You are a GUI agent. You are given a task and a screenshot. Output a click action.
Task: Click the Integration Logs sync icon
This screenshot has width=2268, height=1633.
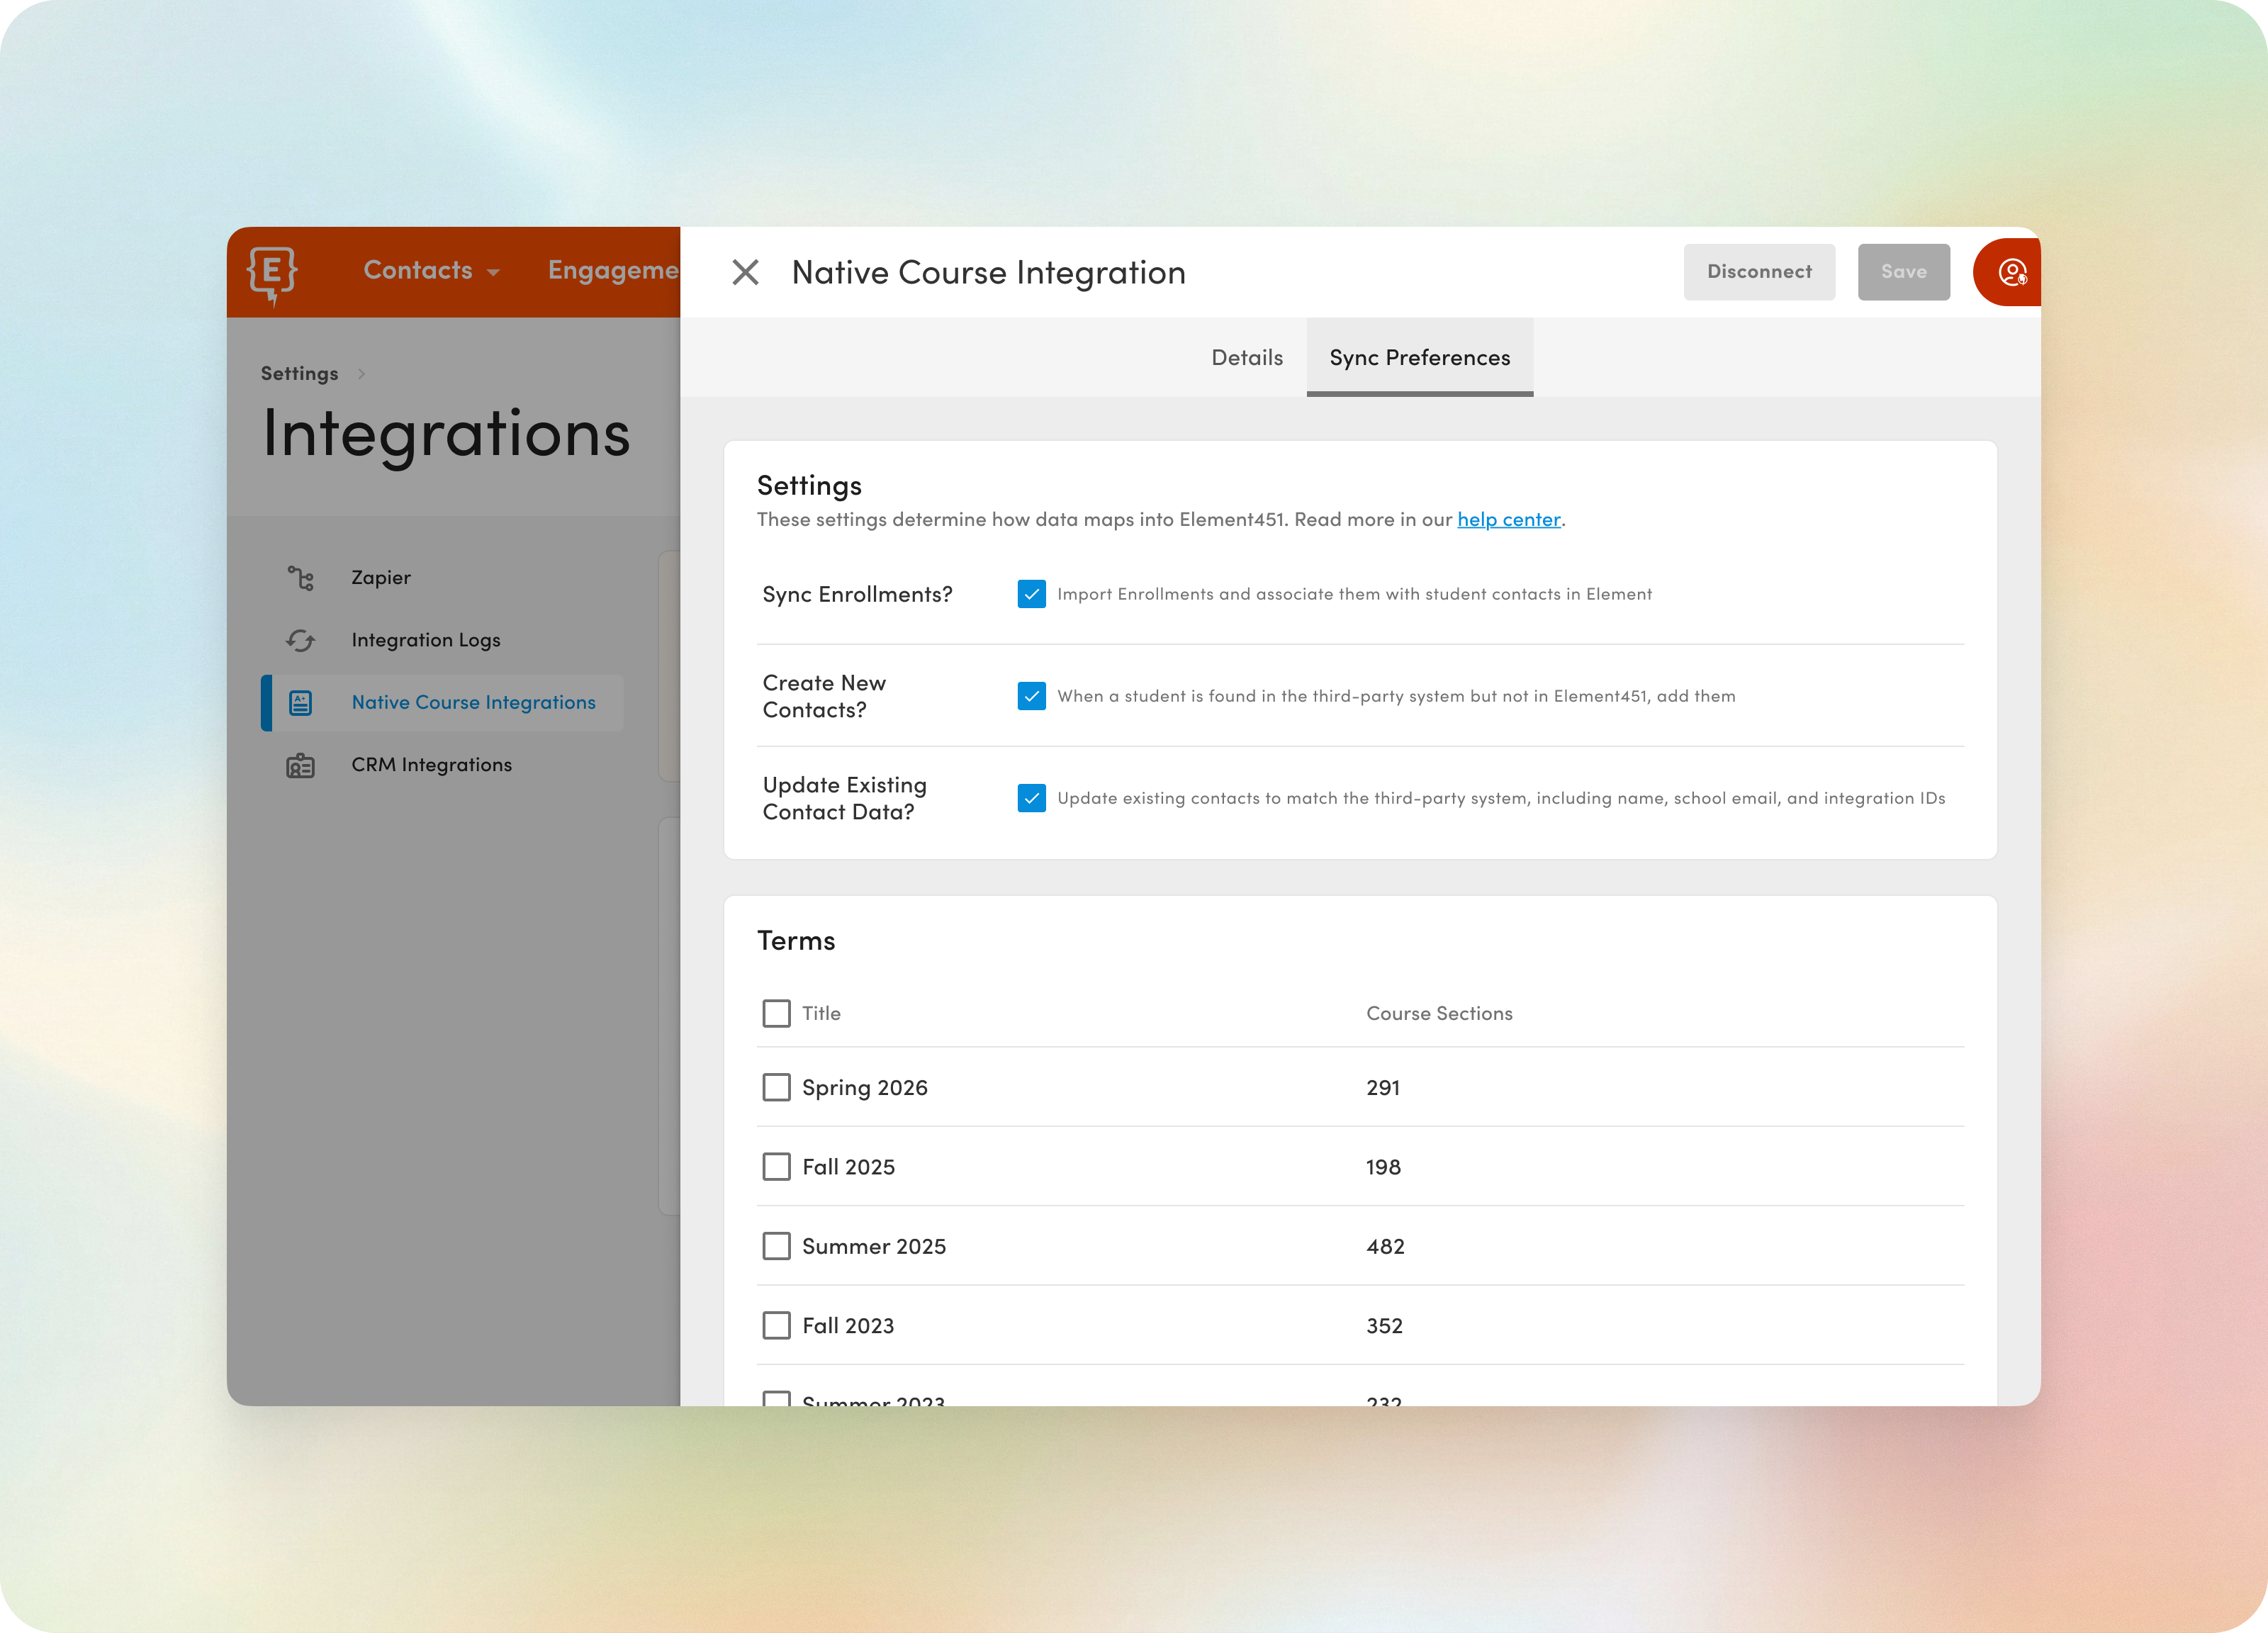tap(301, 639)
